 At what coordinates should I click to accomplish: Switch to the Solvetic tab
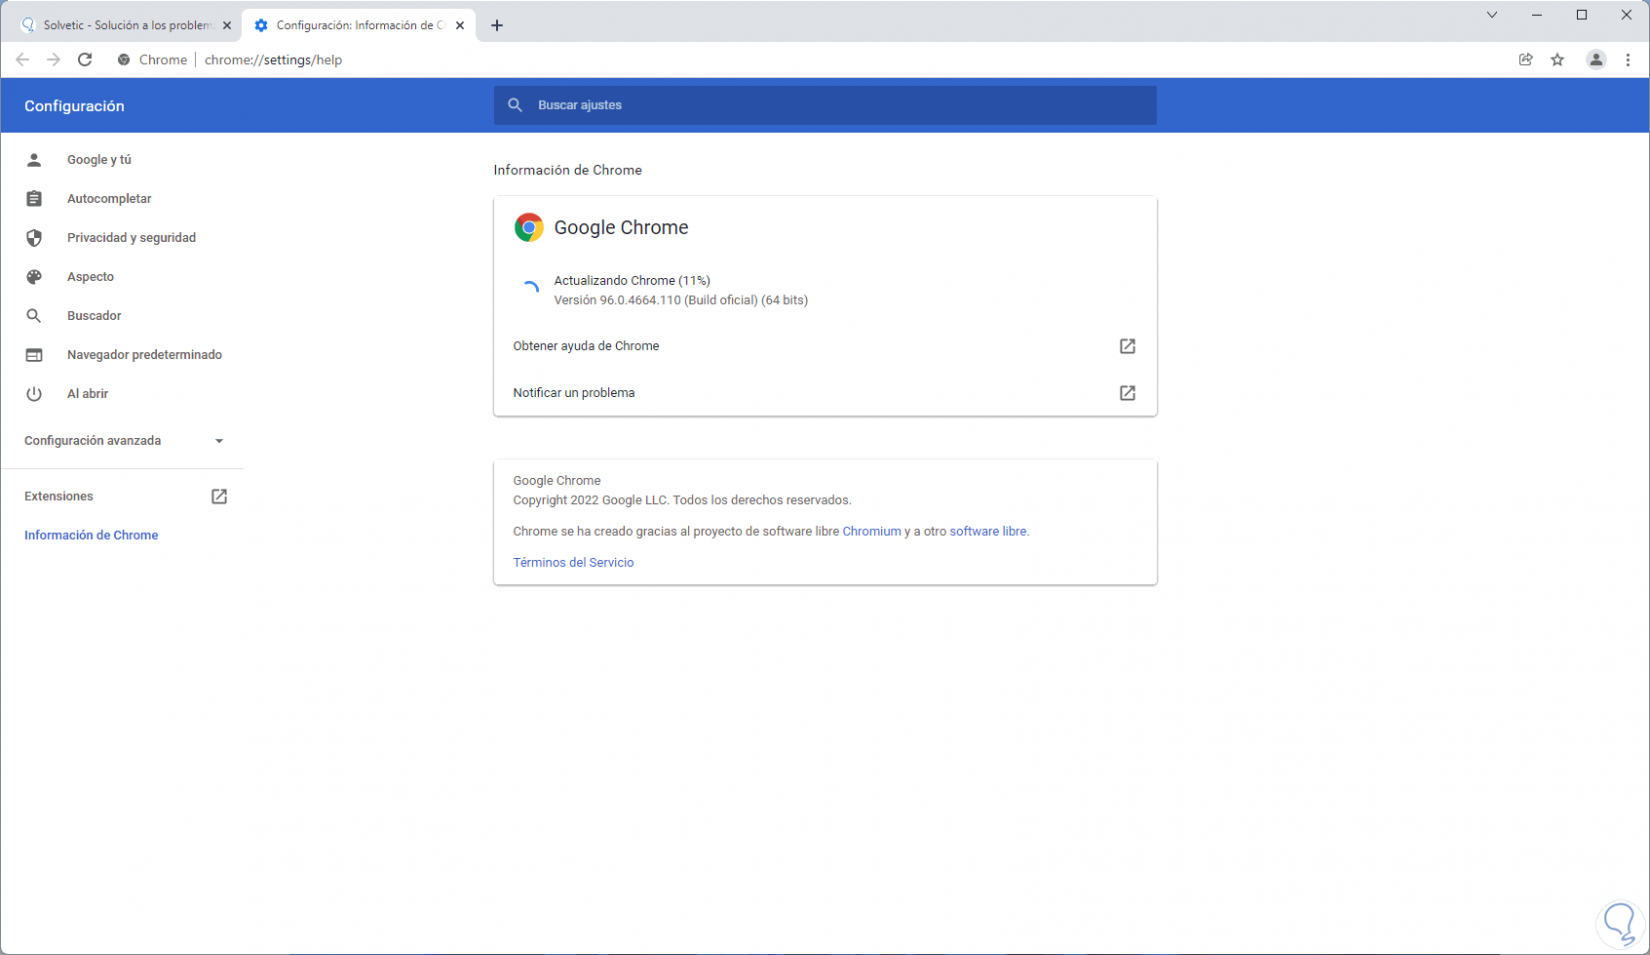click(x=125, y=26)
